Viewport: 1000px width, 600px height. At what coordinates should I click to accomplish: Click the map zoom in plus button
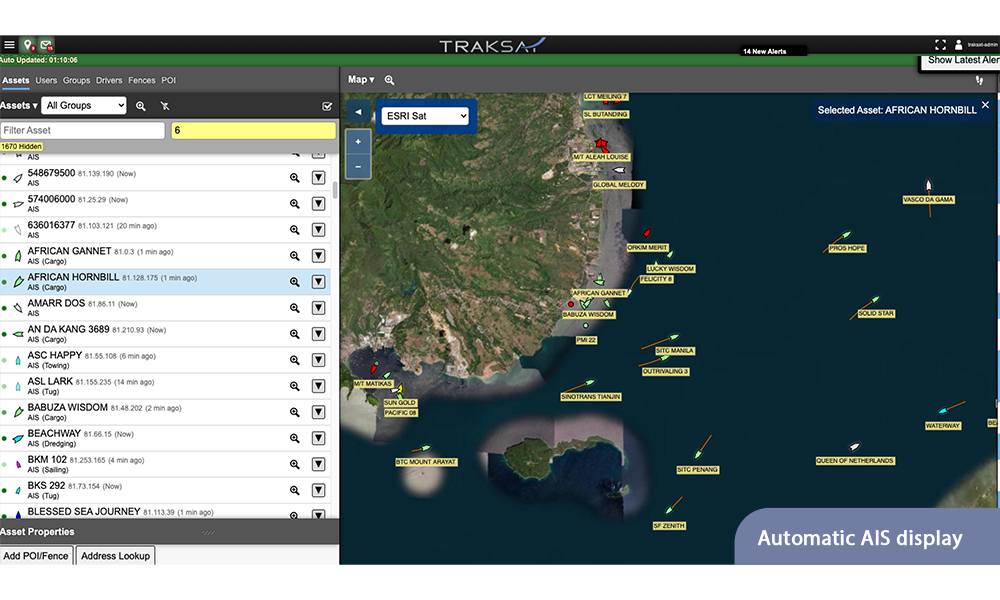click(x=358, y=142)
